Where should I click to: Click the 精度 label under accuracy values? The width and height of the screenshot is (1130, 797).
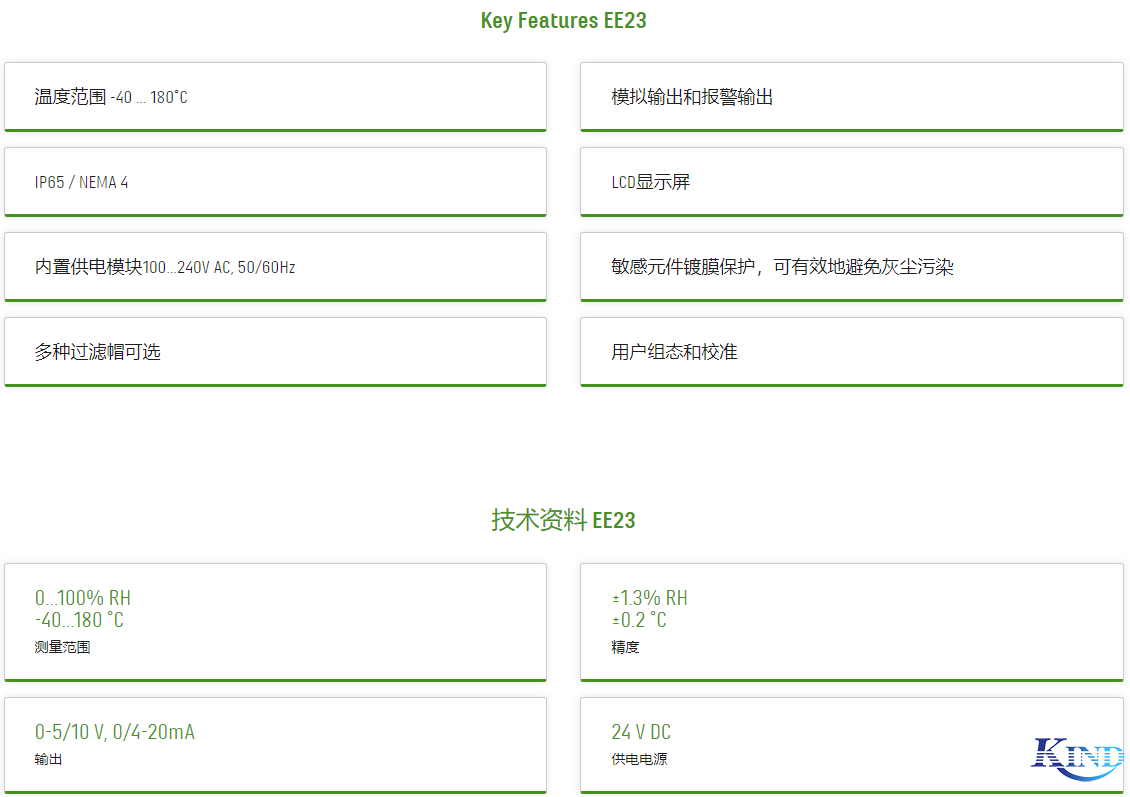pos(624,647)
